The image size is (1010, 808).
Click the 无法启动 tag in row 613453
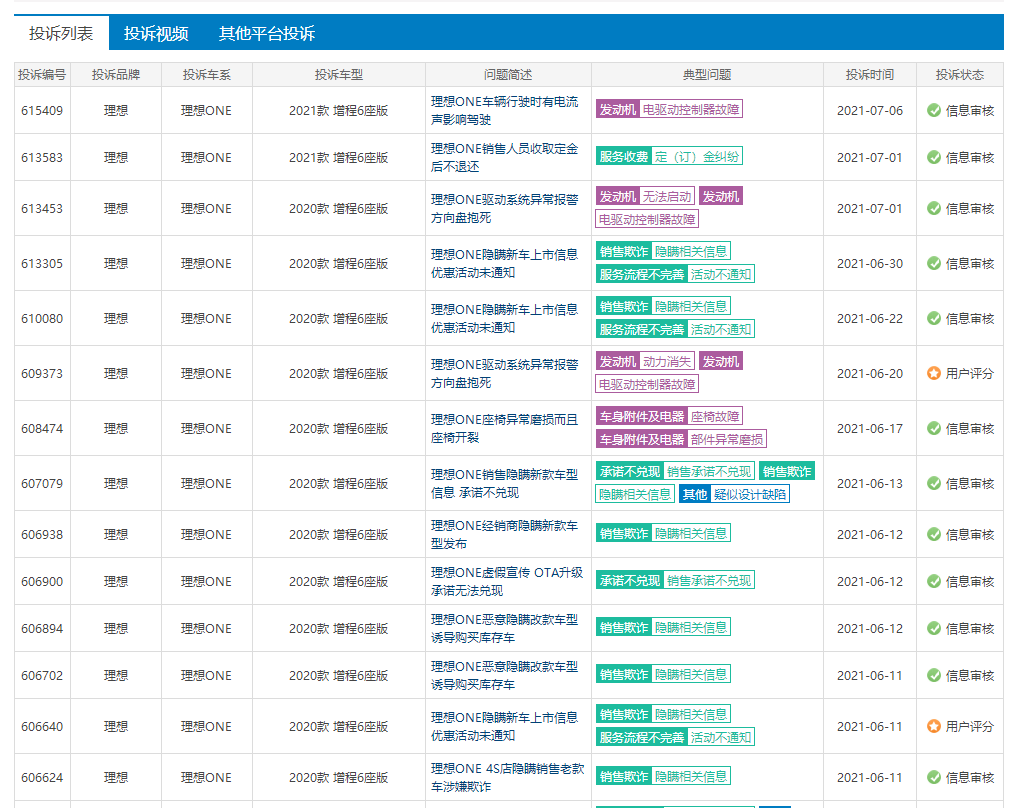pyautogui.click(x=667, y=197)
